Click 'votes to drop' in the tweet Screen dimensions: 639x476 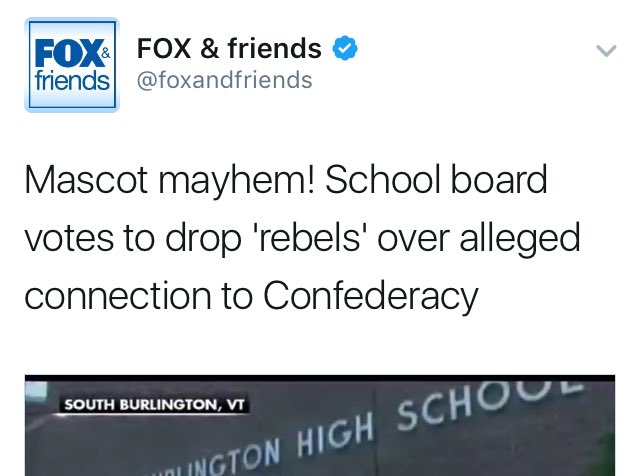[133, 240]
